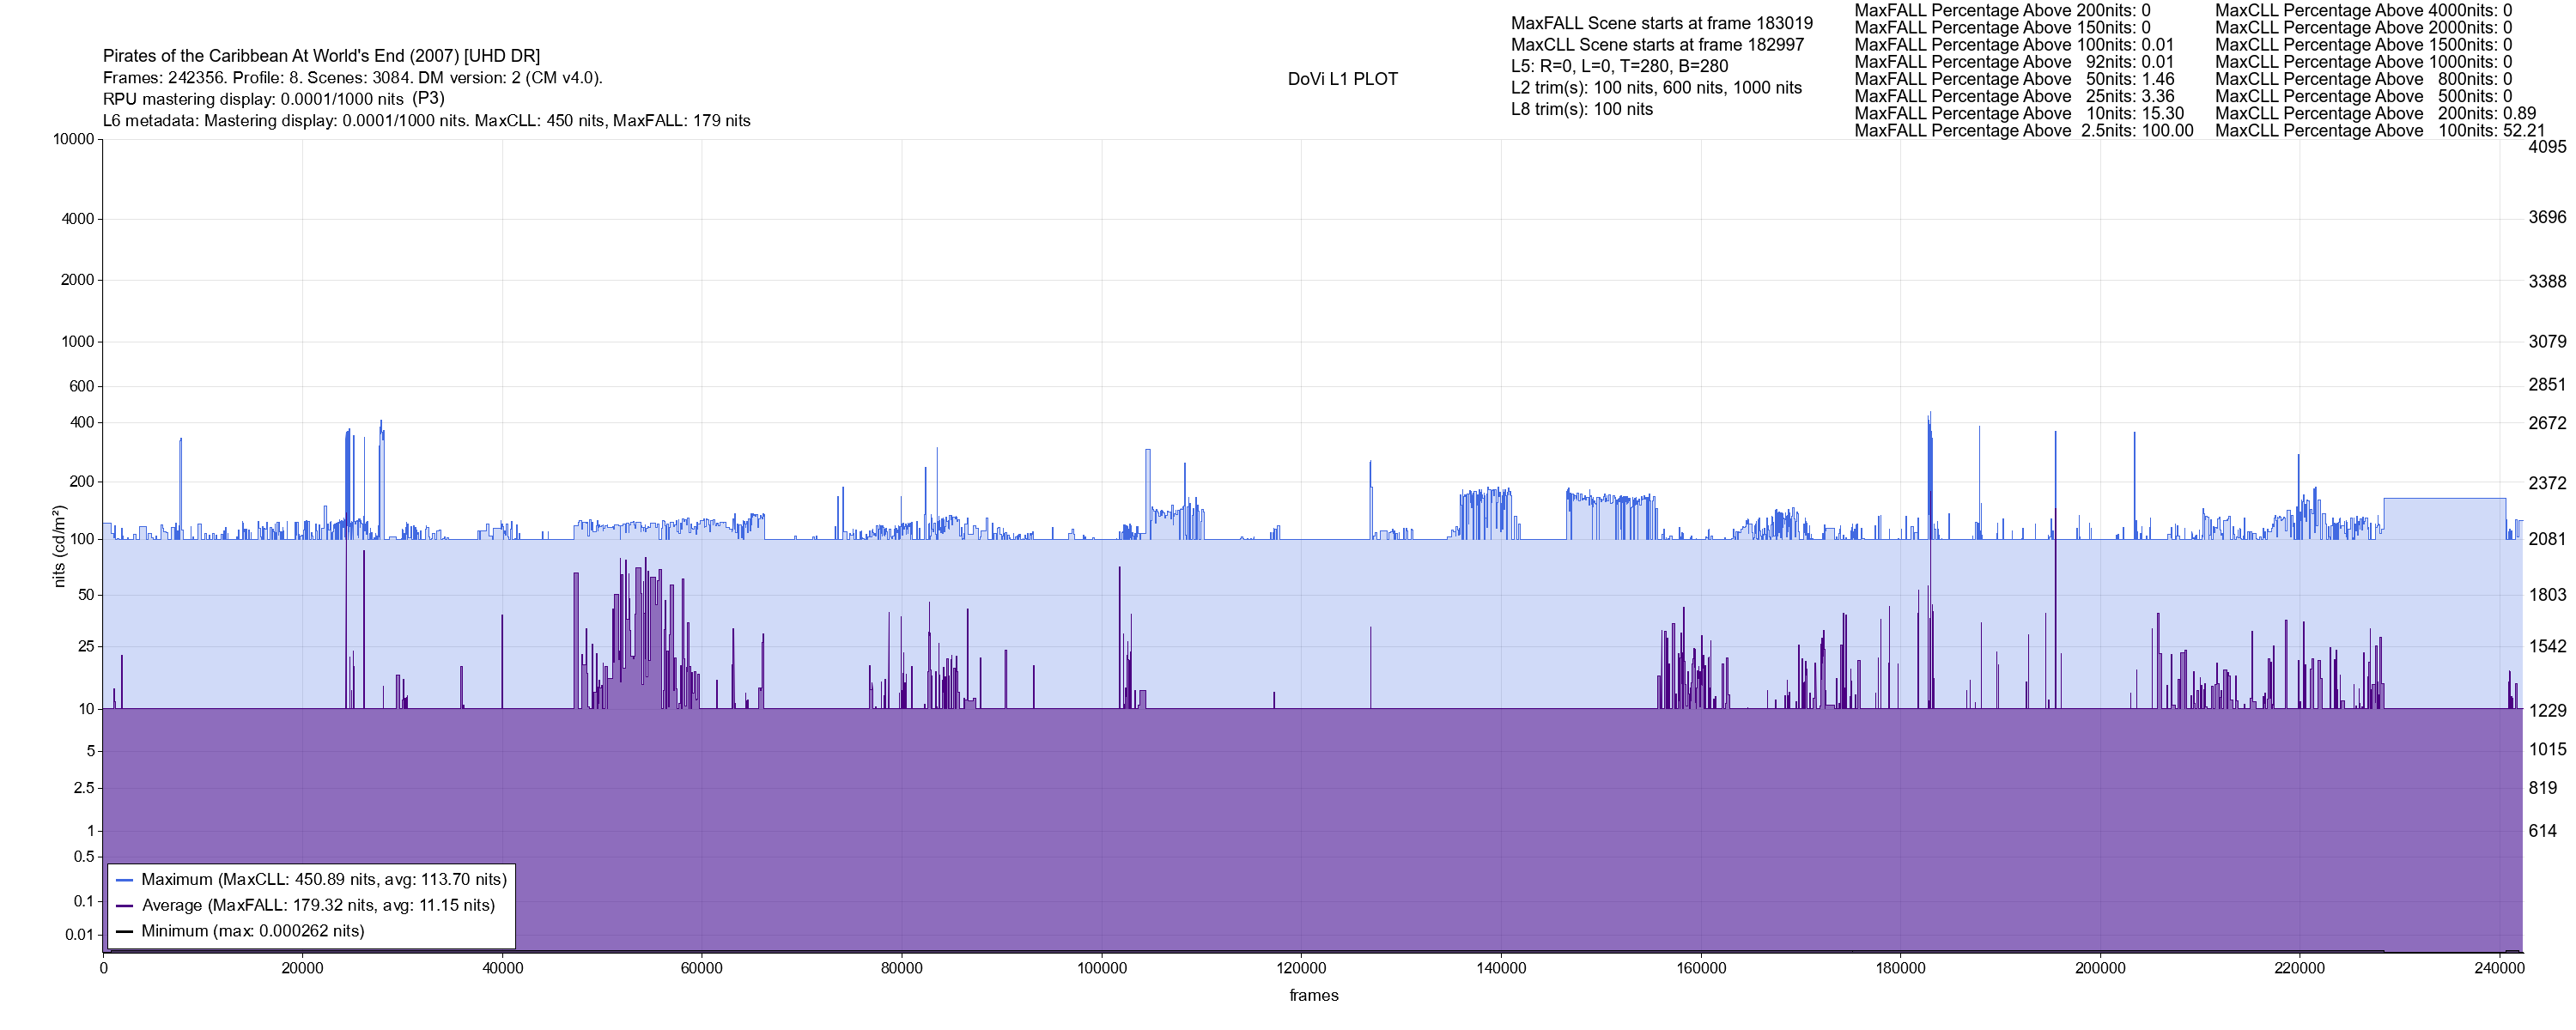
Task: Click the 4095 label on the right axis
Action: [2547, 147]
